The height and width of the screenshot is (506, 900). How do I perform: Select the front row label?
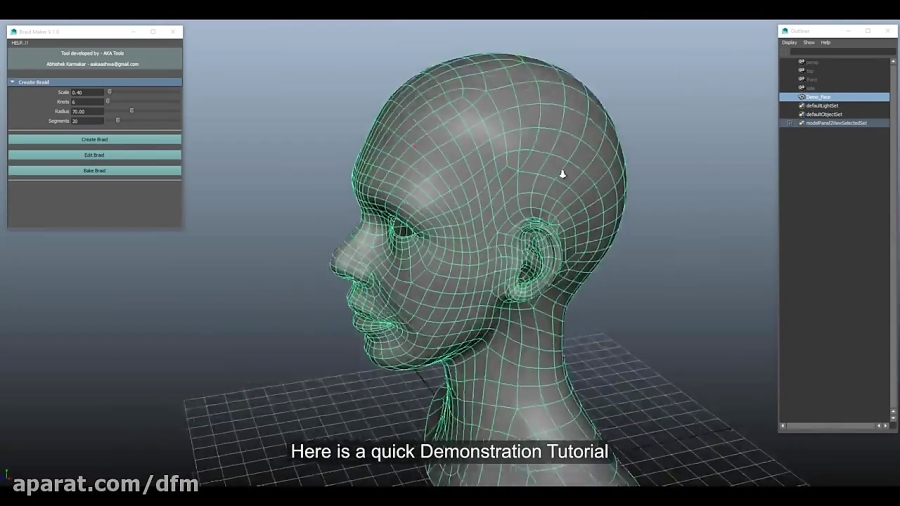[x=812, y=79]
